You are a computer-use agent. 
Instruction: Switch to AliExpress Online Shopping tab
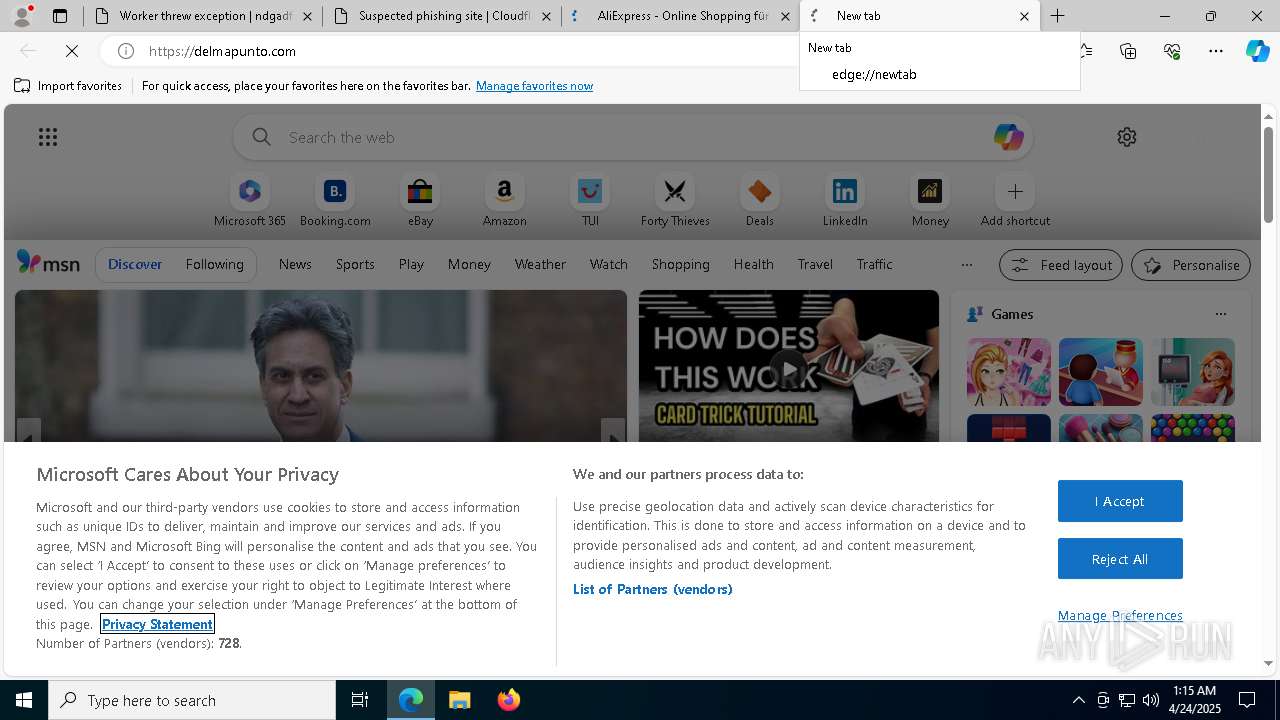[680, 16]
